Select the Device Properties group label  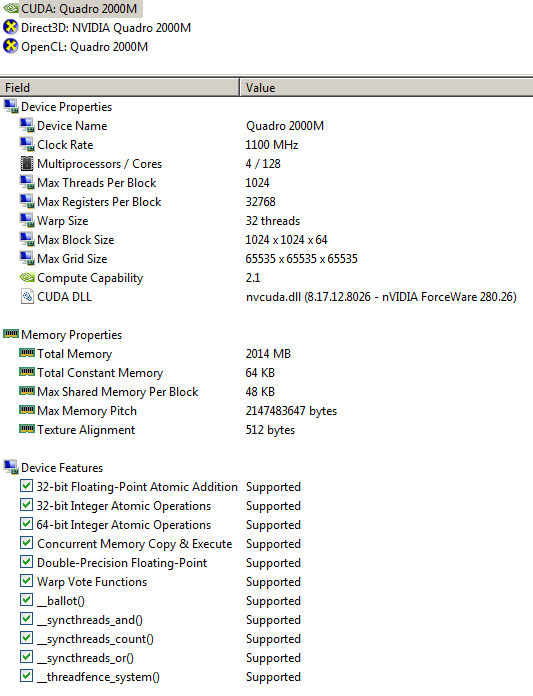click(67, 107)
